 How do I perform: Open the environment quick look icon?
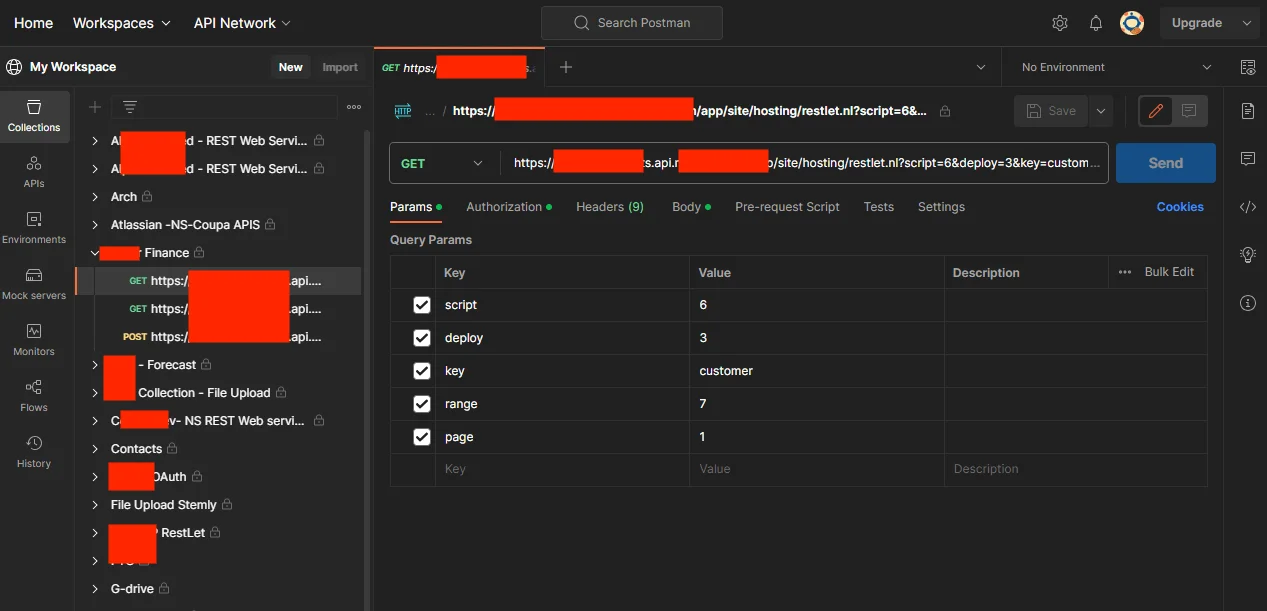click(x=1247, y=67)
